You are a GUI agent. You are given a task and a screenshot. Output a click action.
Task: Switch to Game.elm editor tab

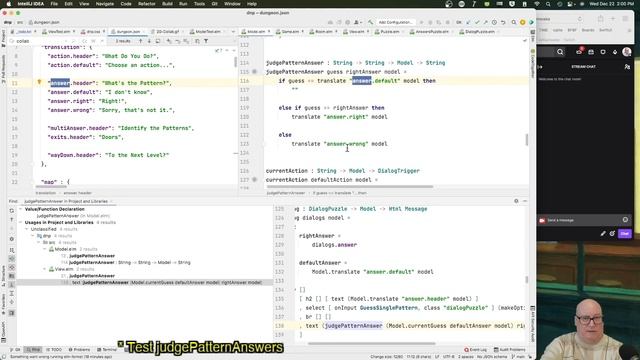[290, 31]
